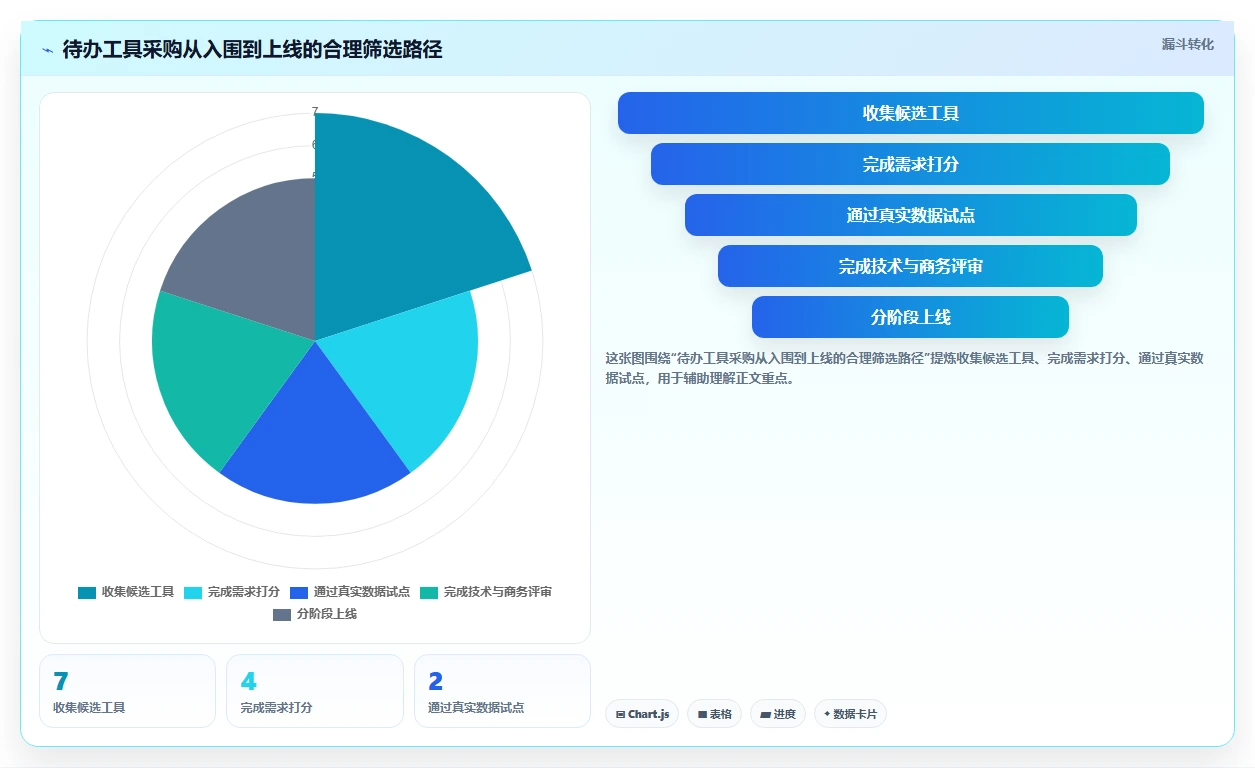The image size is (1255, 768).
Task: Open the stat card showing 7
Action: pyautogui.click(x=127, y=691)
